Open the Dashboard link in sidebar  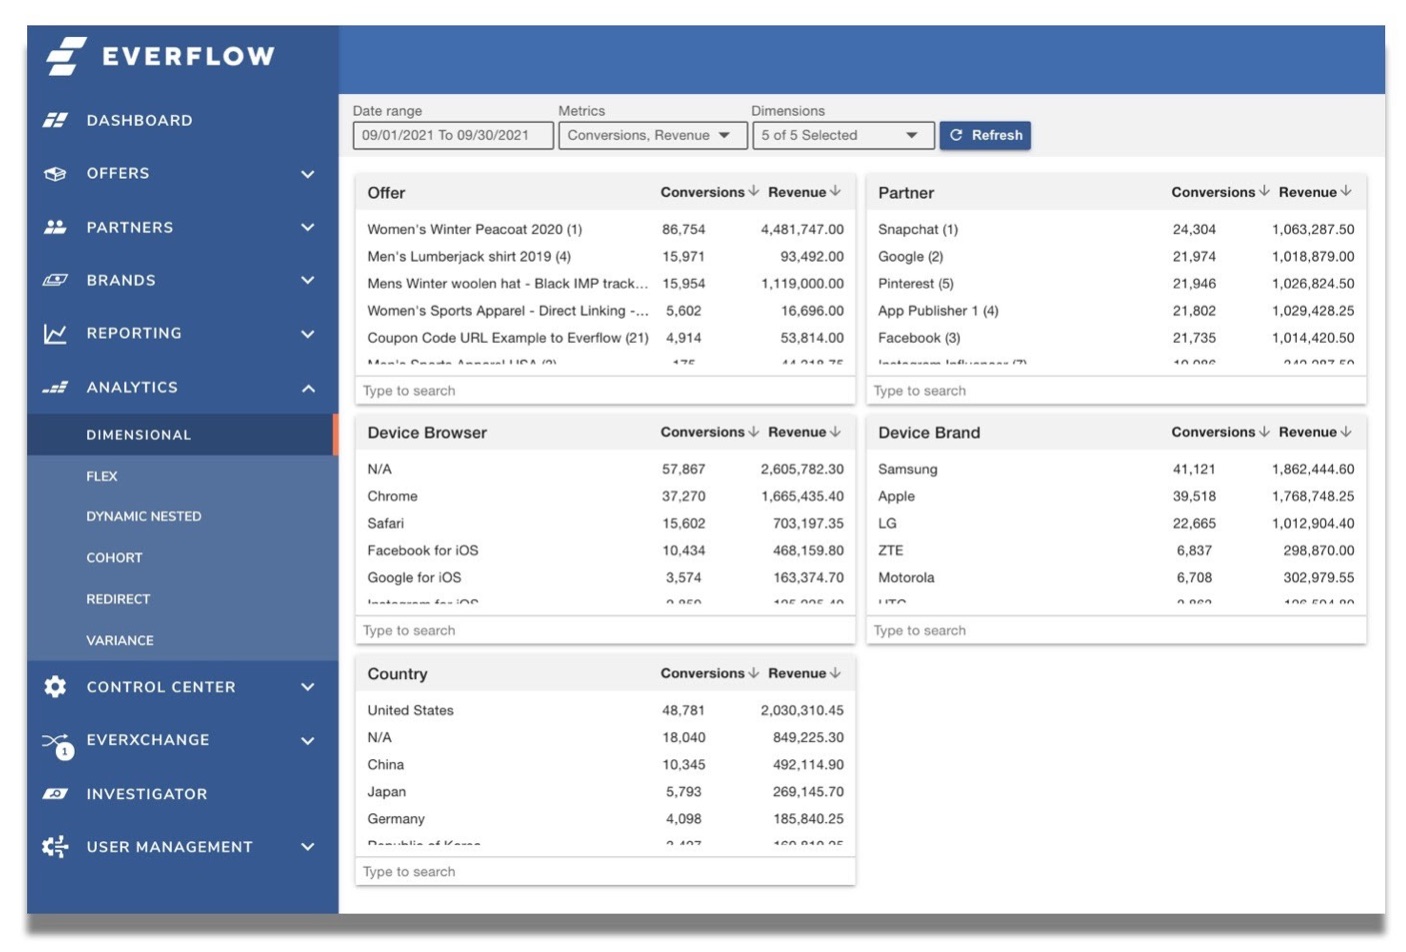[x=139, y=120]
